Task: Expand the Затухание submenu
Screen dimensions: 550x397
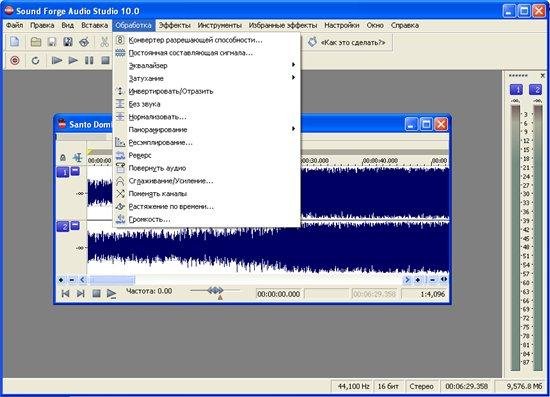Action: pyautogui.click(x=207, y=78)
